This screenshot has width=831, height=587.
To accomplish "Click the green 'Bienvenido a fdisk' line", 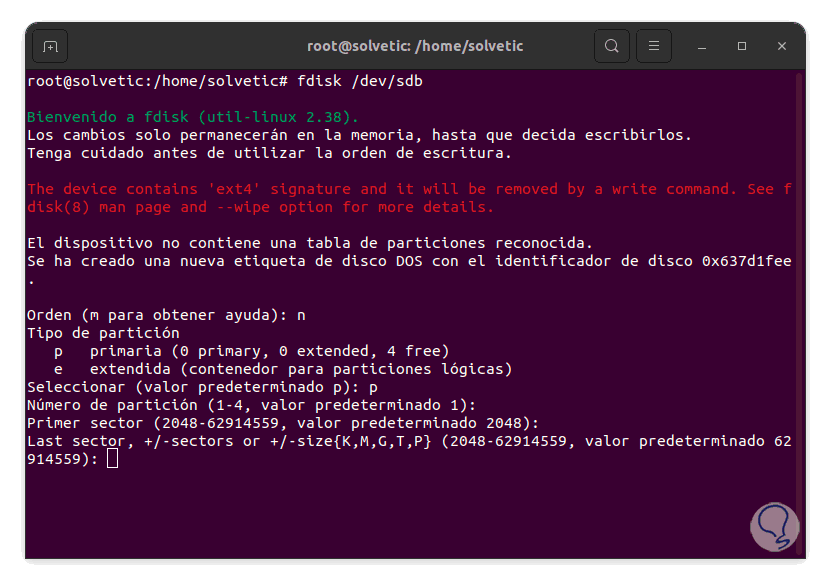I will pyautogui.click(x=192, y=117).
